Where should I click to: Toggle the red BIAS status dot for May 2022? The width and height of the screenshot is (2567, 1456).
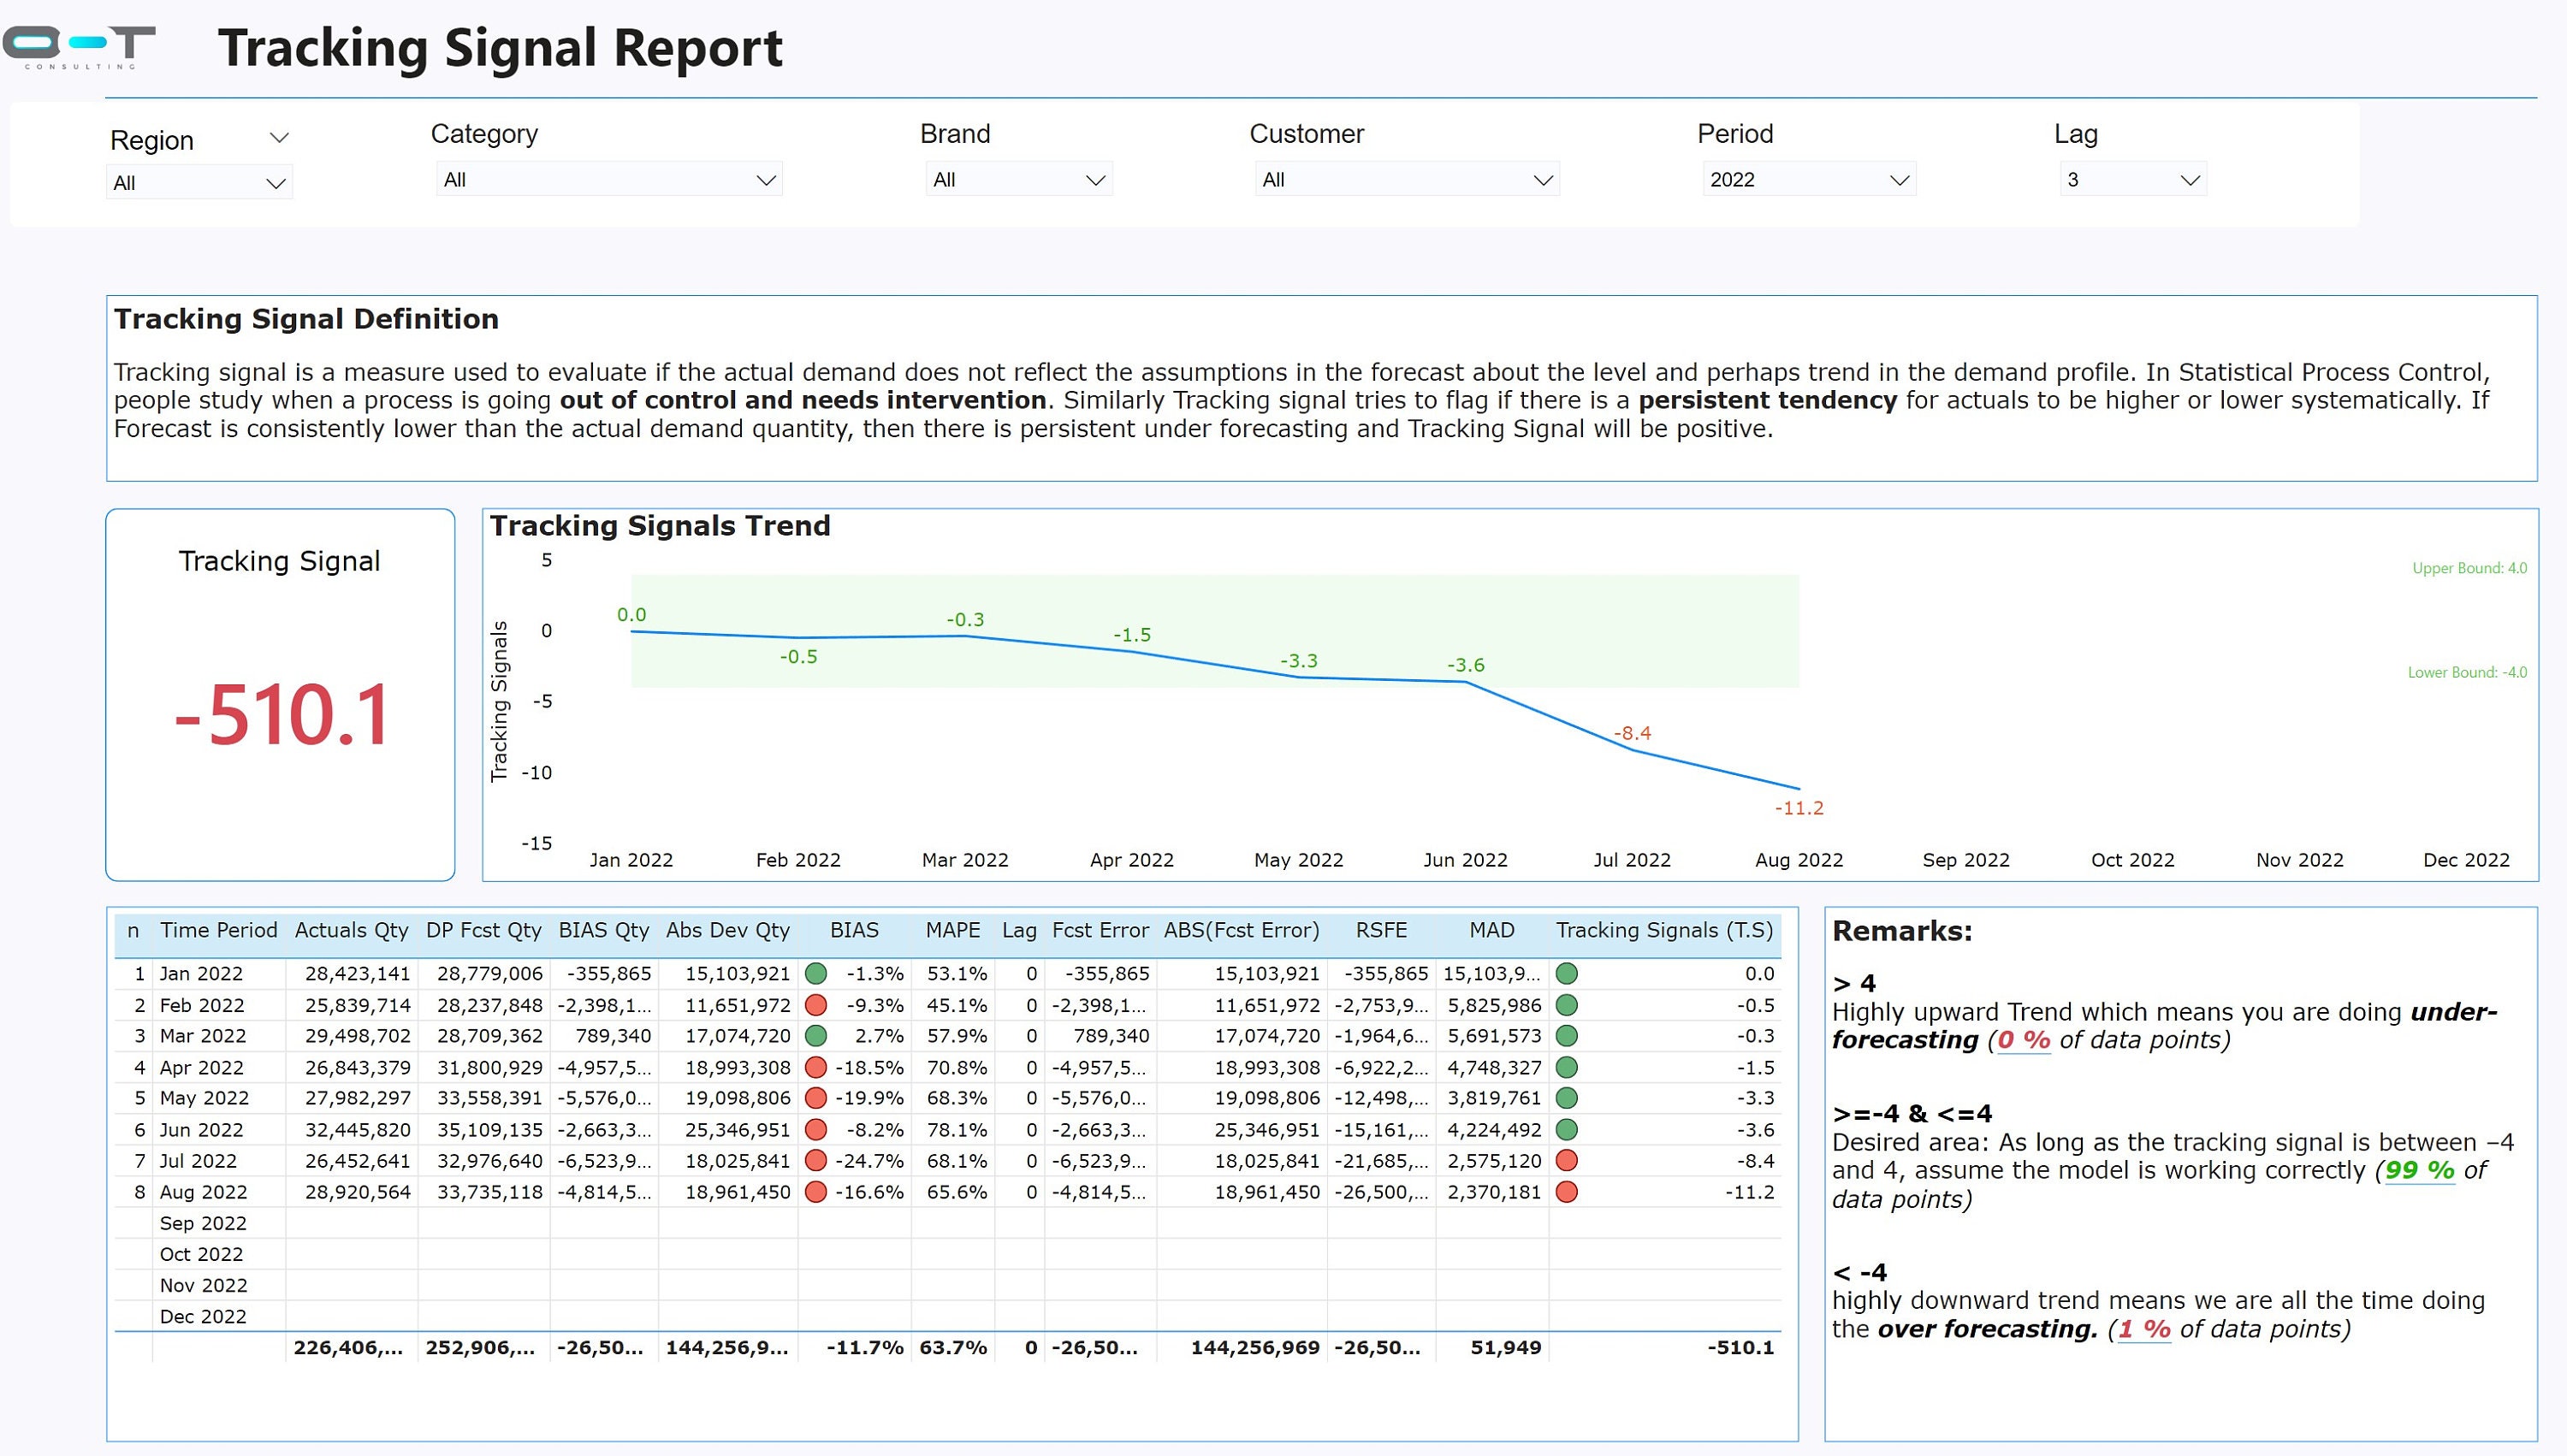tap(815, 1098)
